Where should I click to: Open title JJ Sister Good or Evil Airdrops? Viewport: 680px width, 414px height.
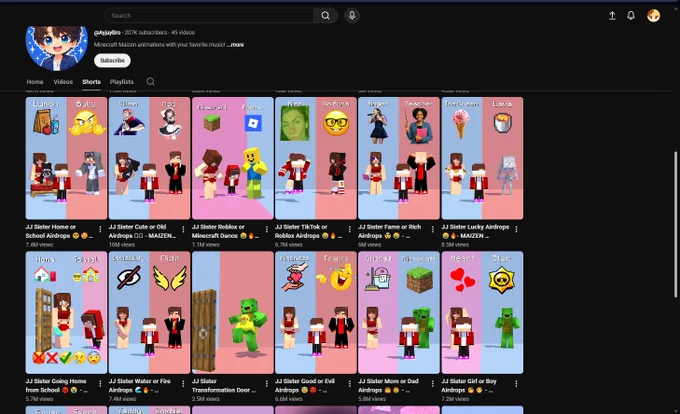point(305,385)
